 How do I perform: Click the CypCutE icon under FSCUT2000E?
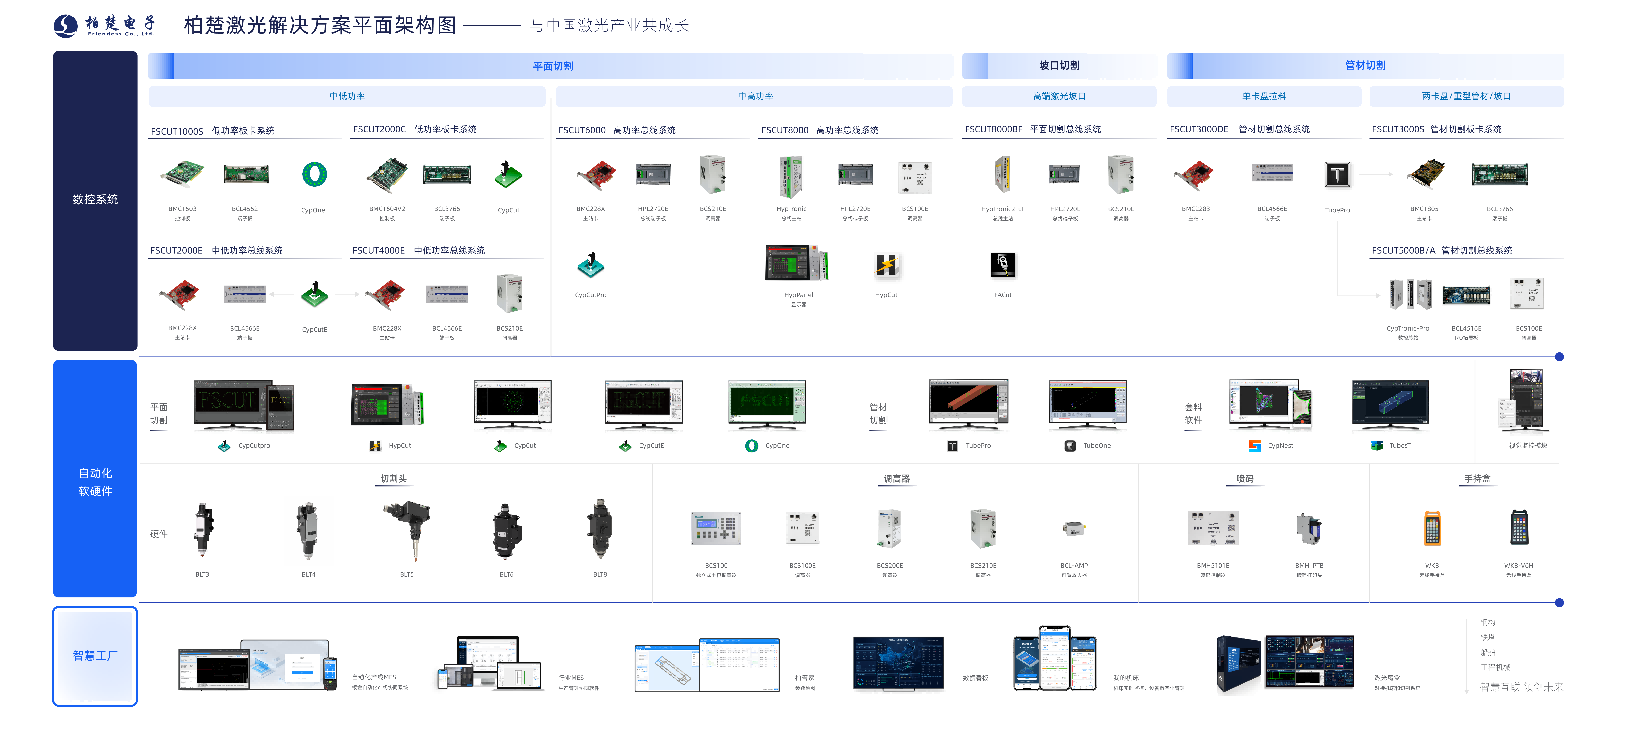[x=314, y=294]
